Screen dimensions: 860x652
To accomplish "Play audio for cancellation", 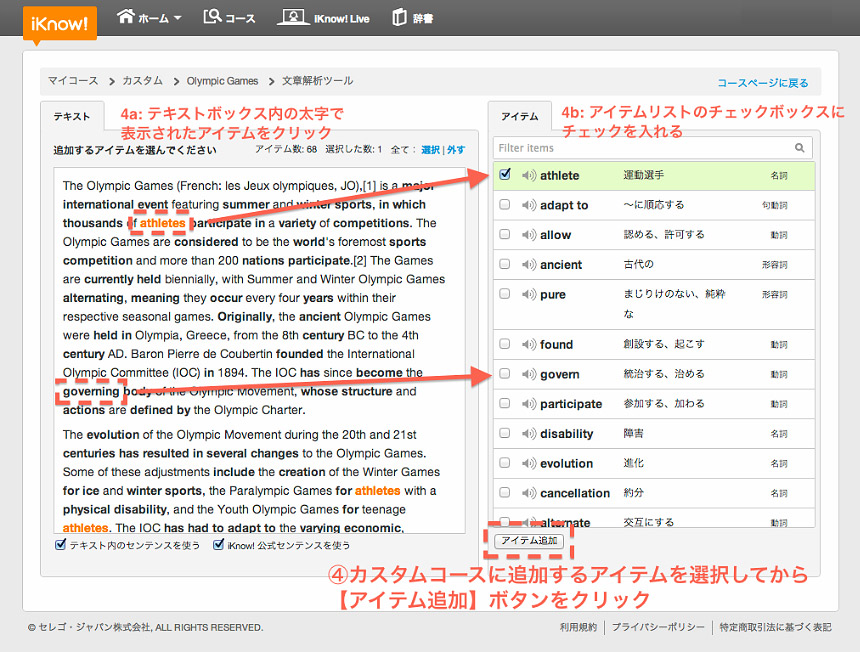I will 529,493.
